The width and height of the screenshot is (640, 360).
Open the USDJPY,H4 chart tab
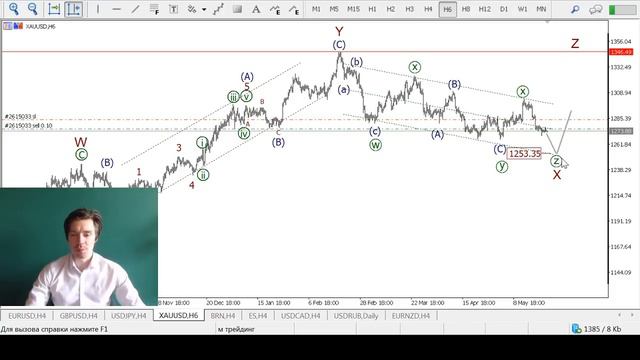(x=129, y=316)
